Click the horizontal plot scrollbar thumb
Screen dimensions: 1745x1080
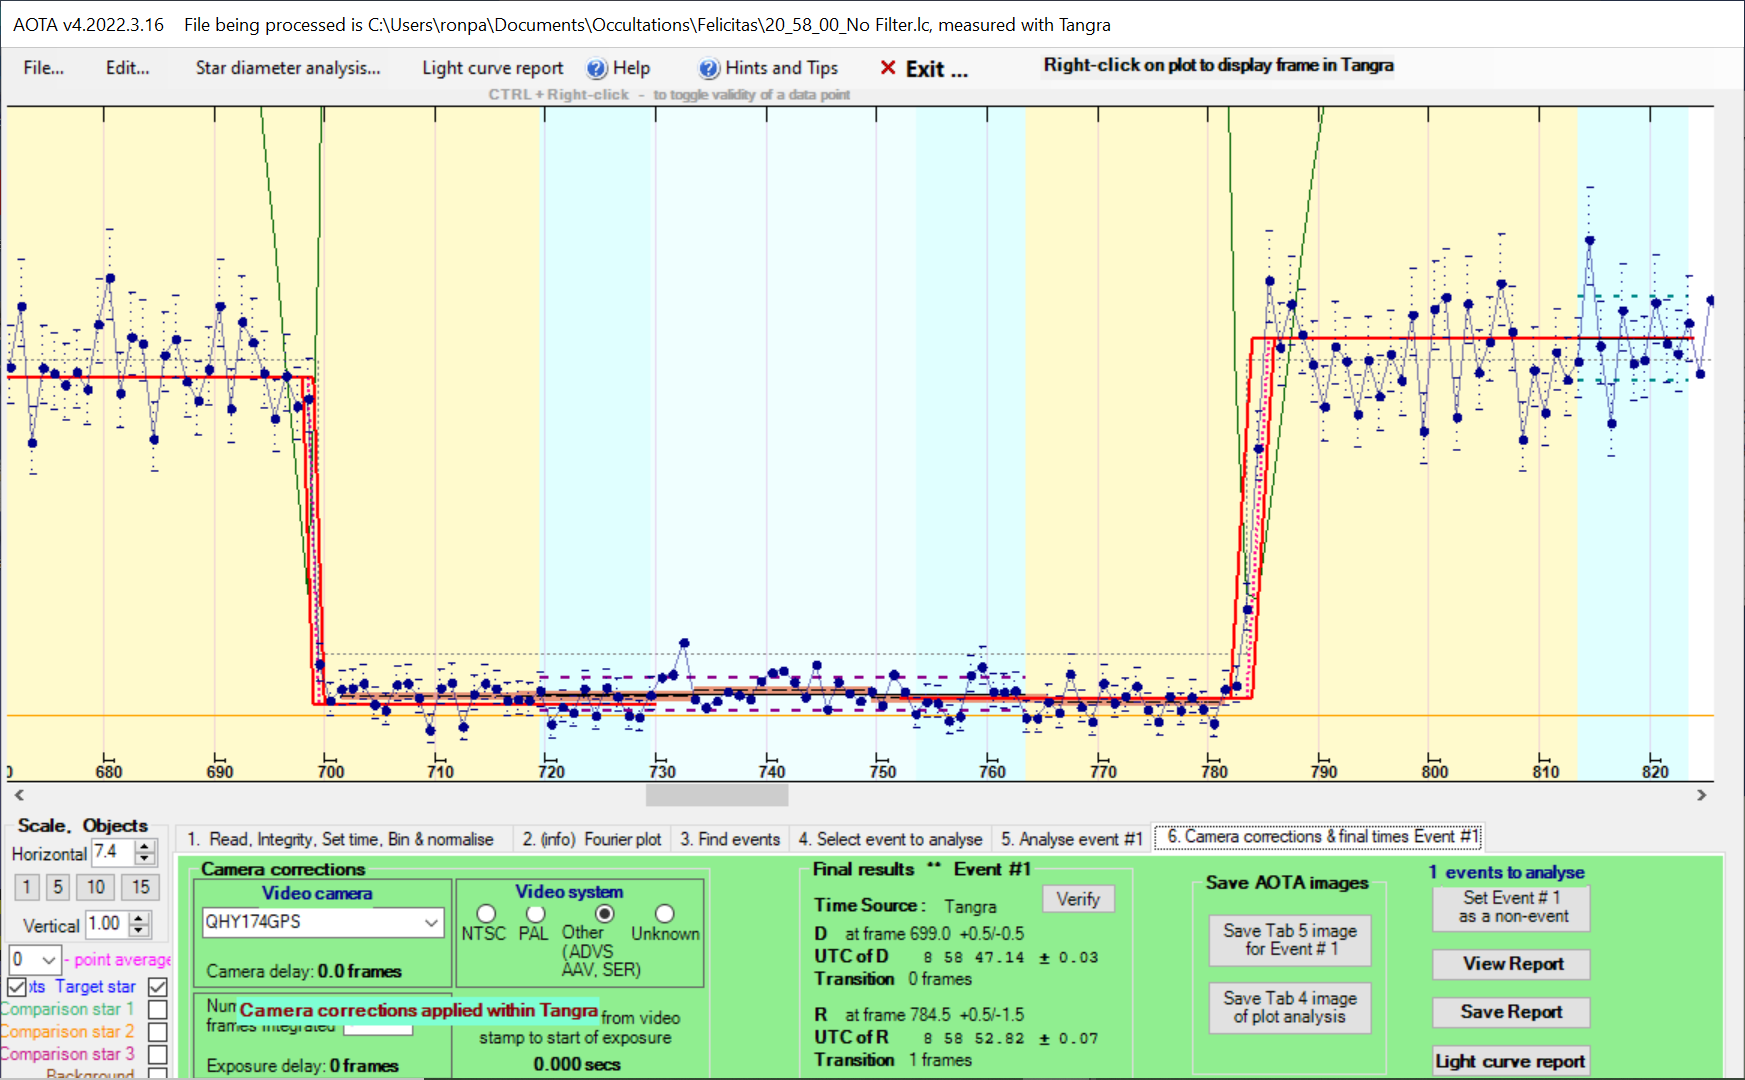click(717, 795)
